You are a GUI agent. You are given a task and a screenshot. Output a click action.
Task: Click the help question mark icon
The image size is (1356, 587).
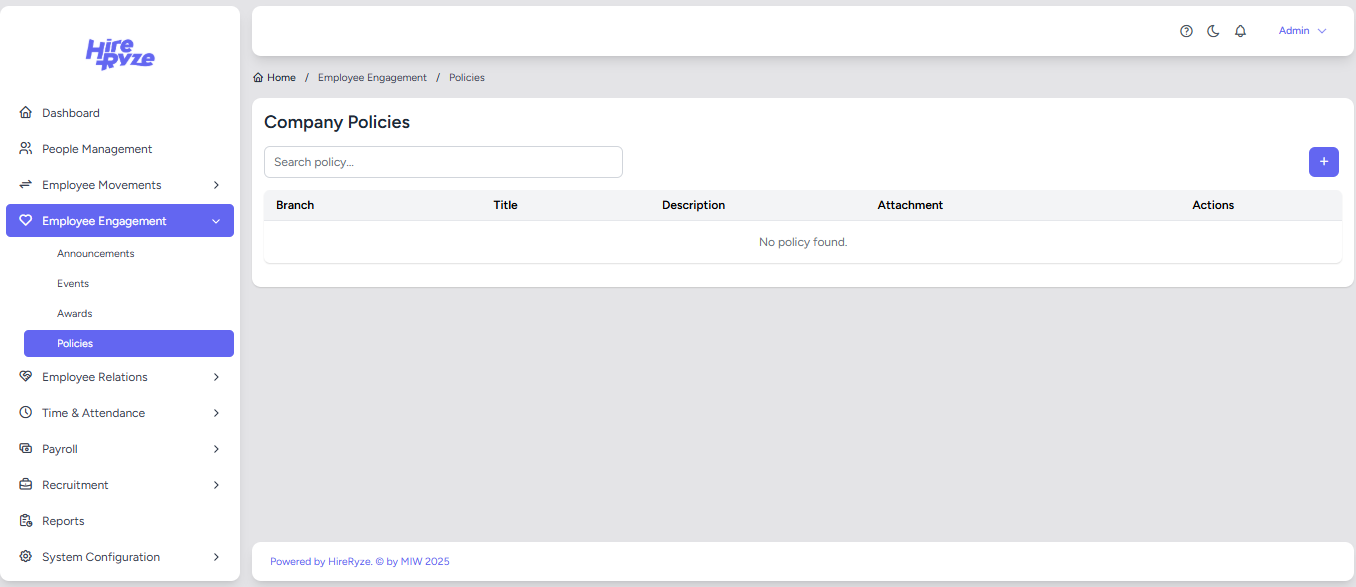(1186, 31)
